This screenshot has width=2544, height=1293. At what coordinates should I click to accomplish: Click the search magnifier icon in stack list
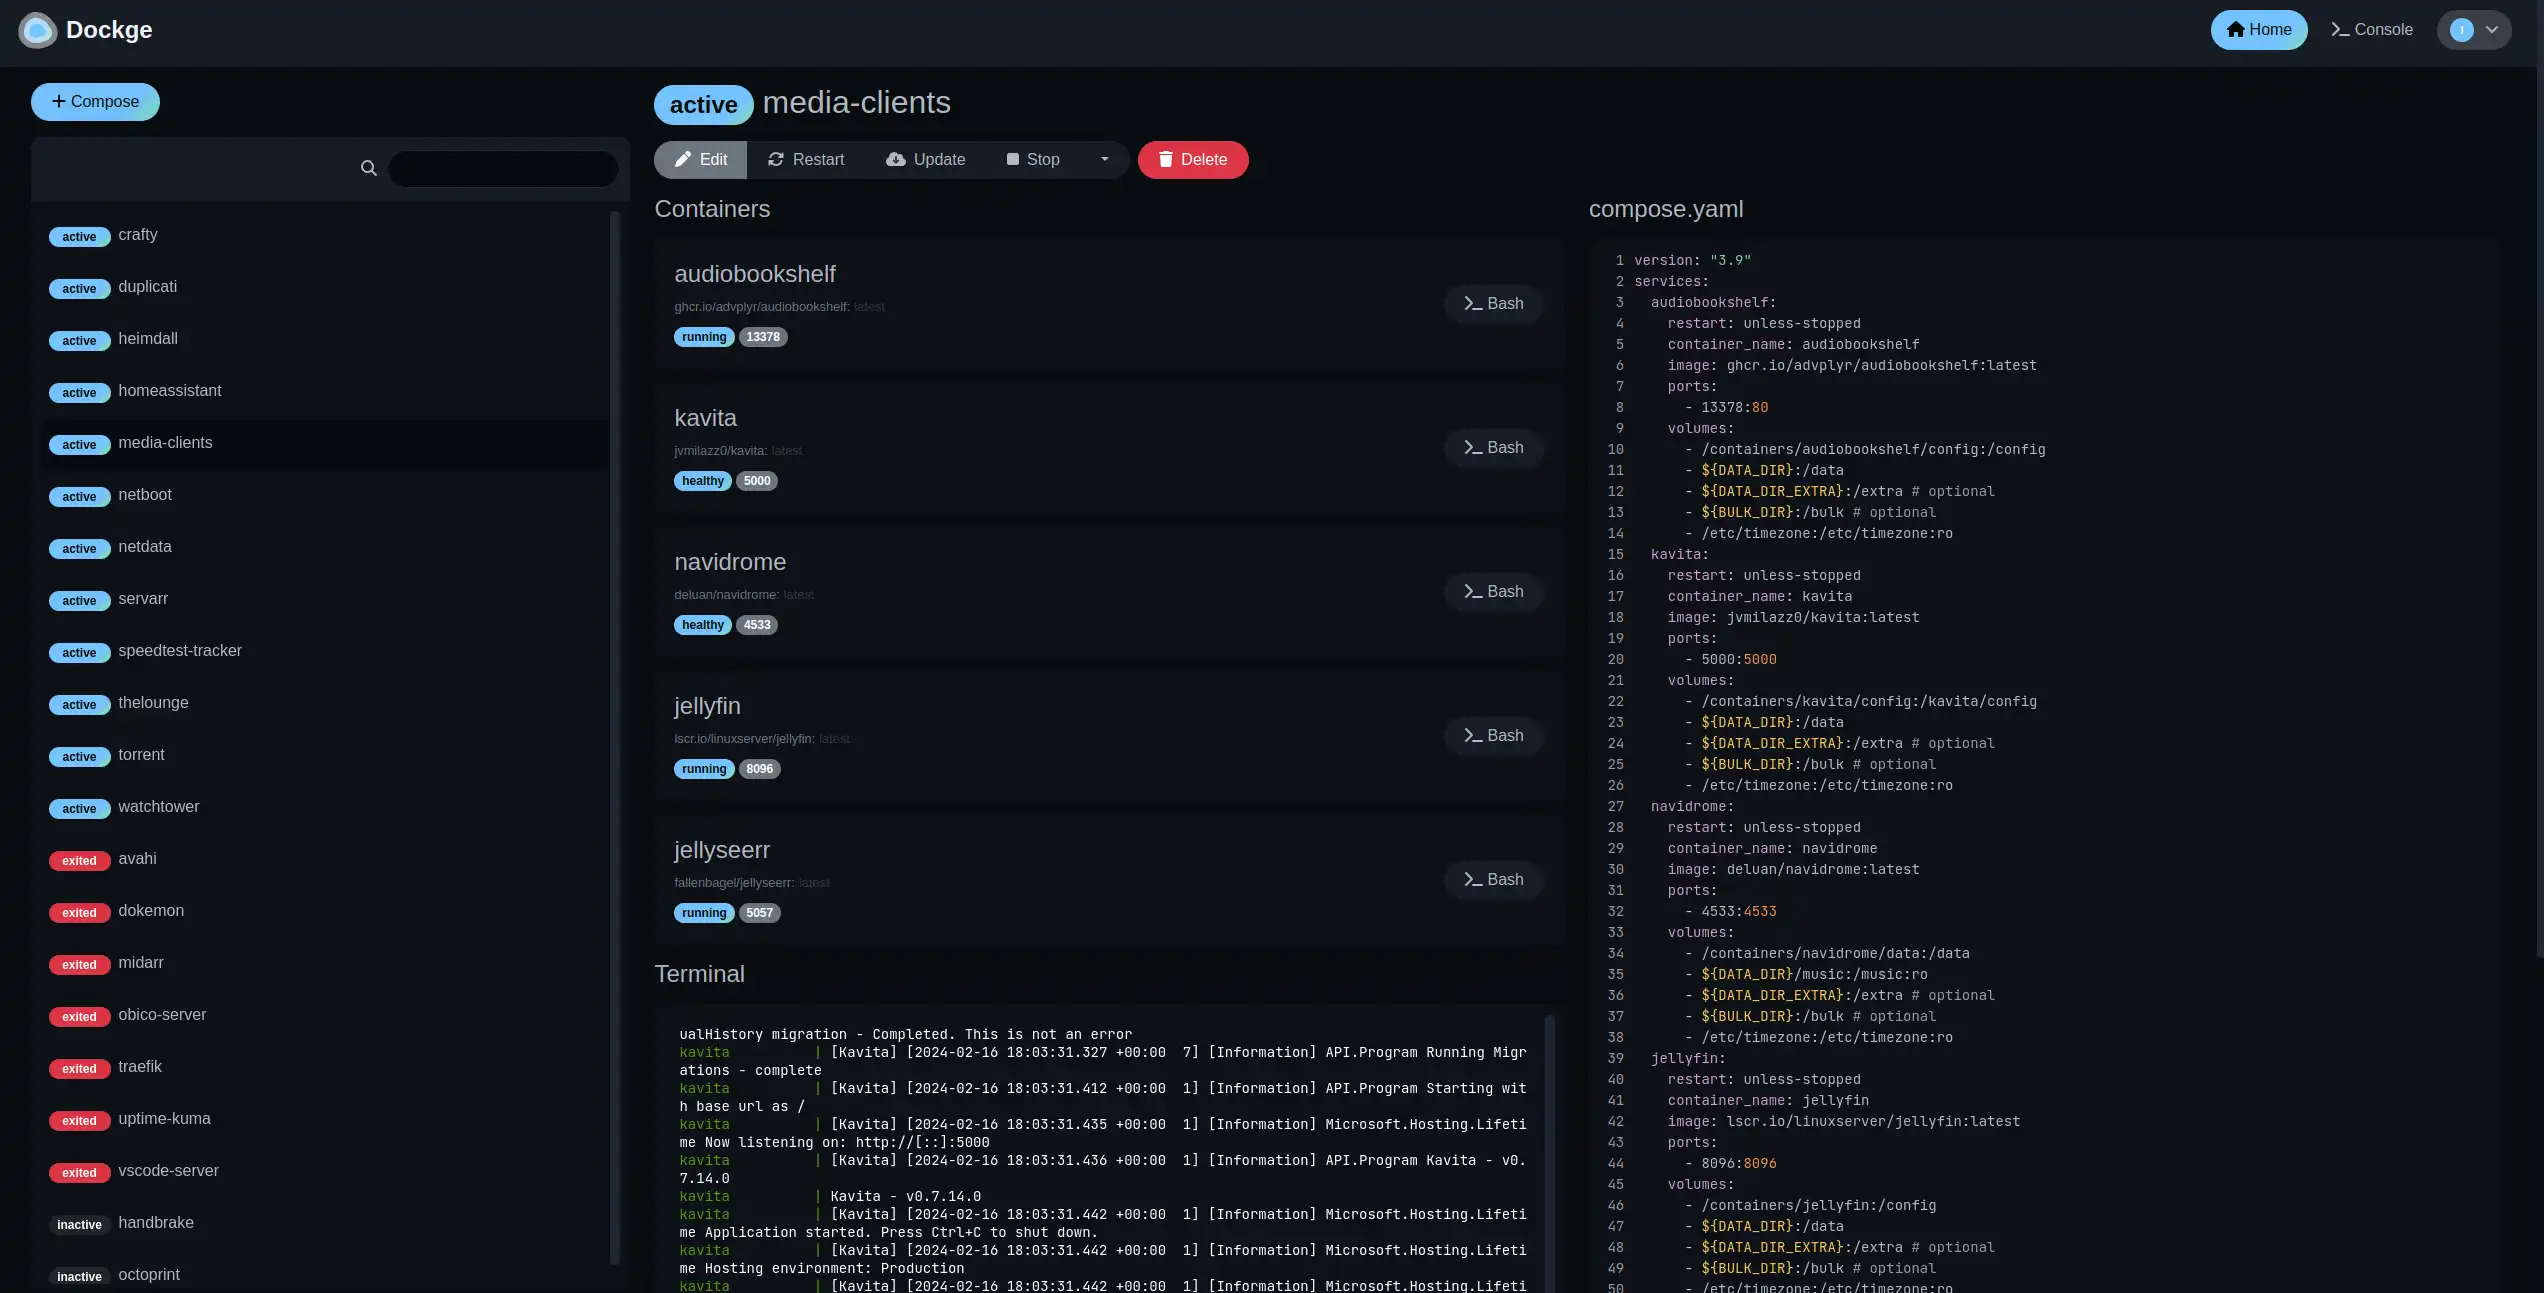point(368,168)
